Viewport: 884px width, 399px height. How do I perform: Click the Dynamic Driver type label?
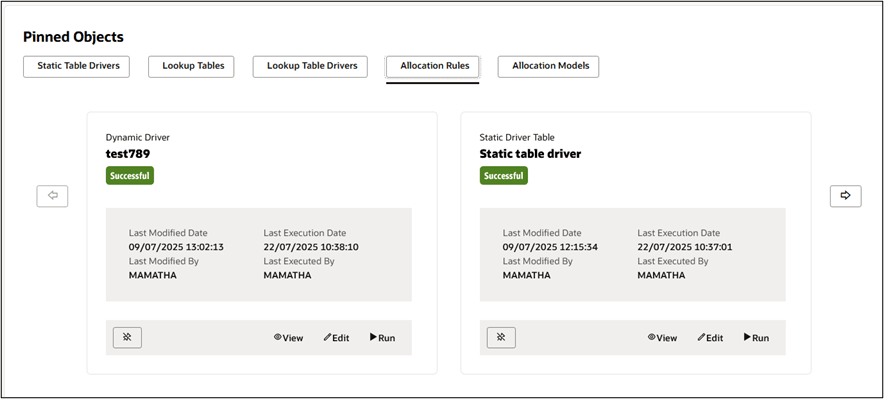pyautogui.click(x=138, y=138)
